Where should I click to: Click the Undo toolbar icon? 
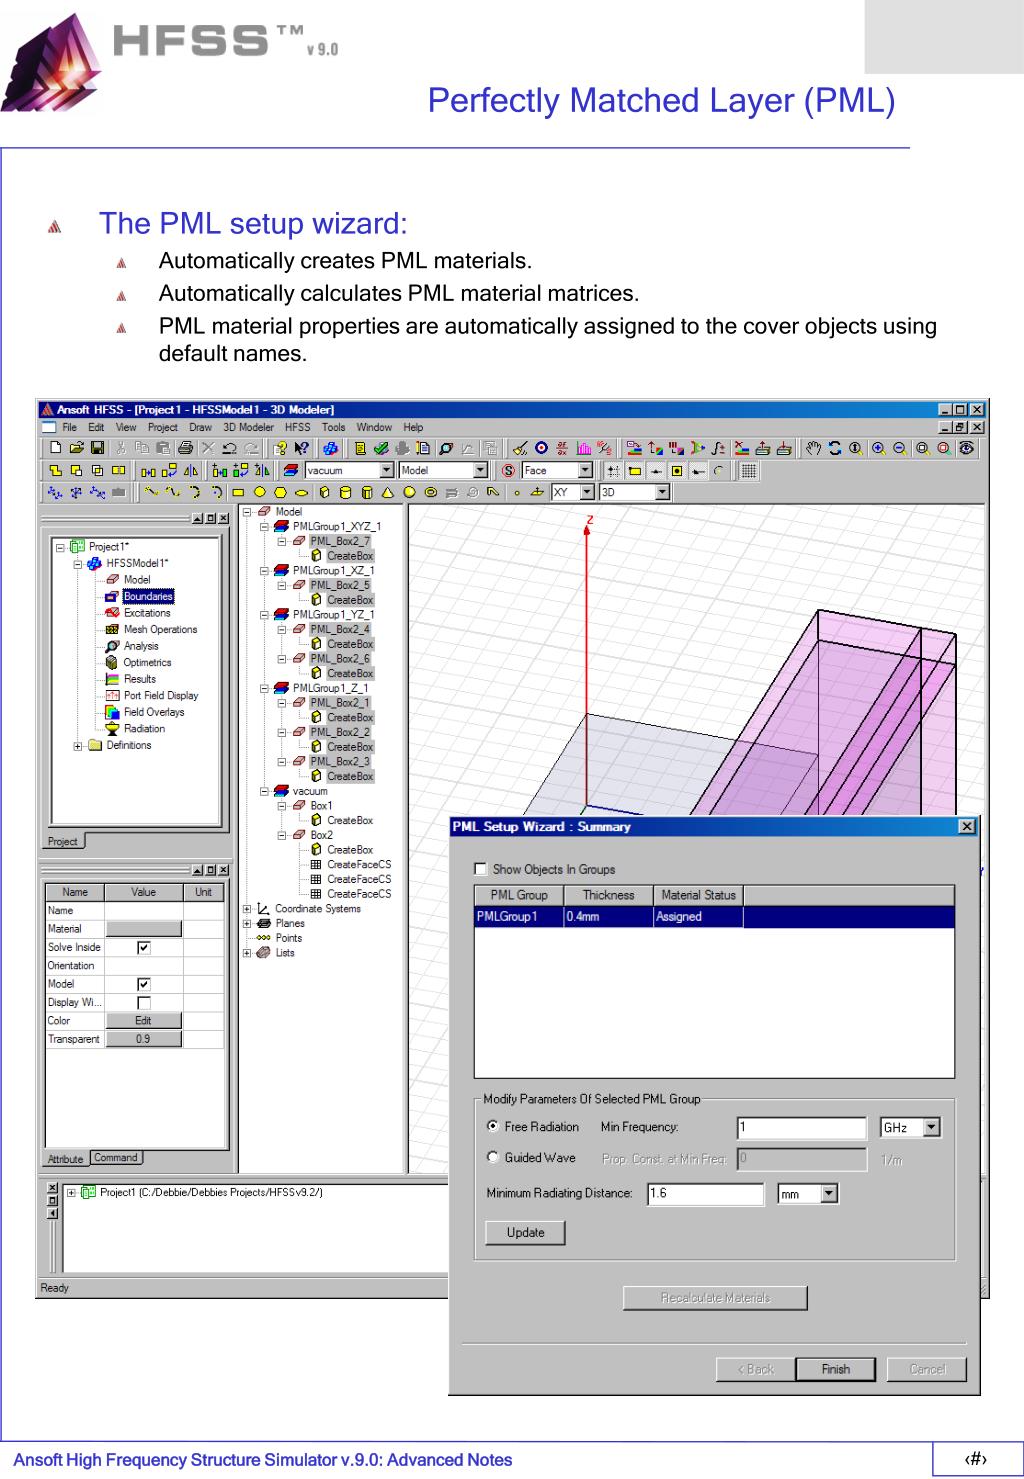pyautogui.click(x=228, y=448)
